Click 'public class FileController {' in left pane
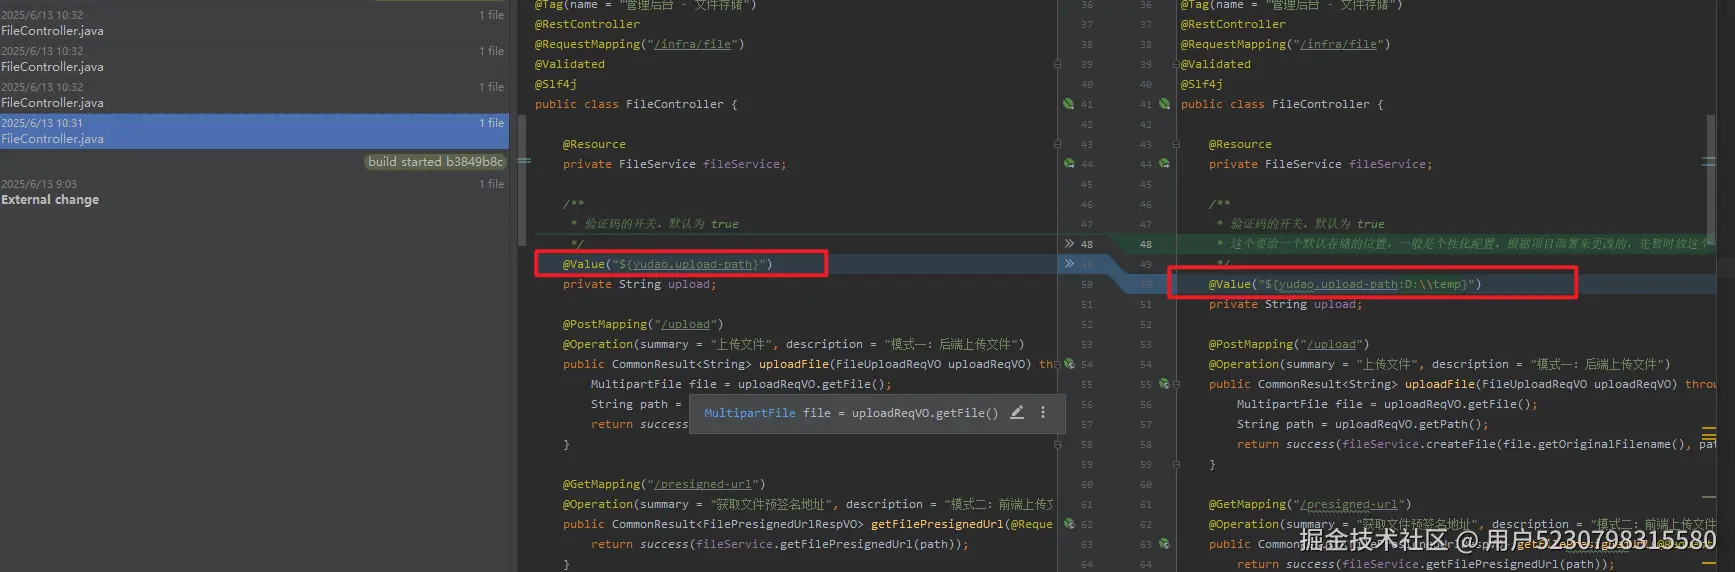1735x572 pixels. [636, 104]
